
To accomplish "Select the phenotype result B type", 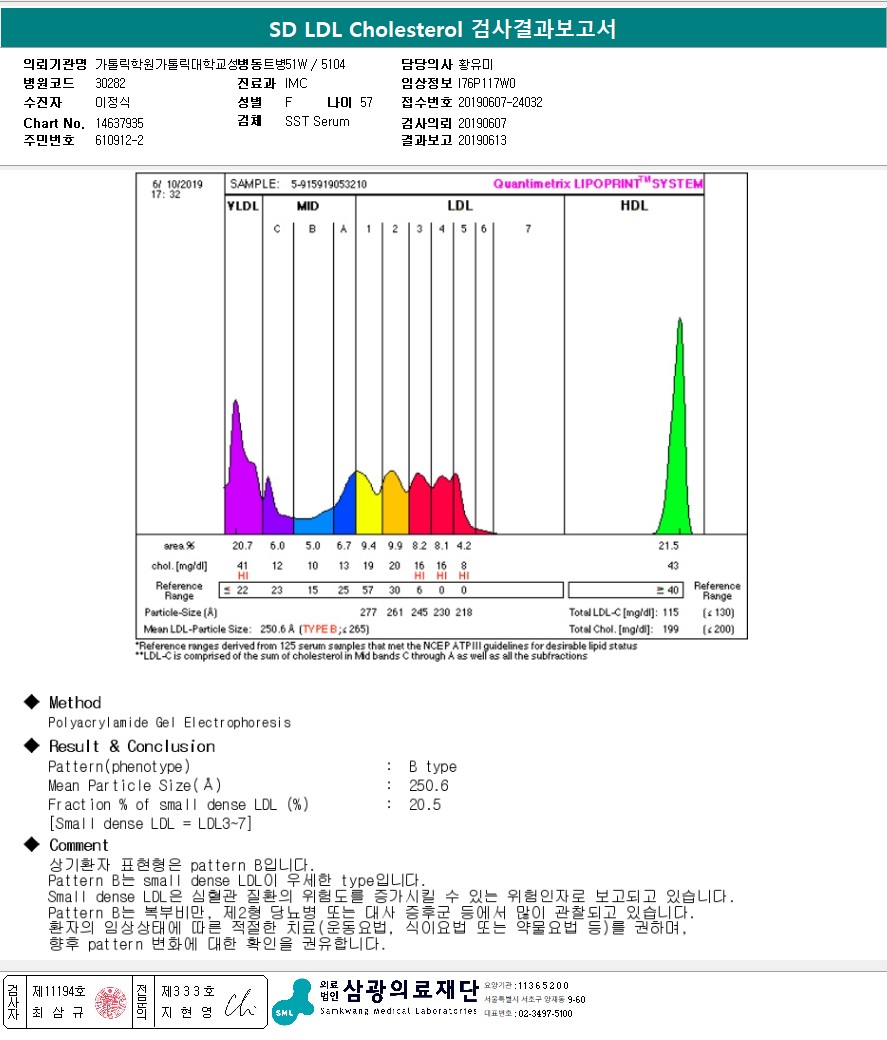I will (433, 767).
